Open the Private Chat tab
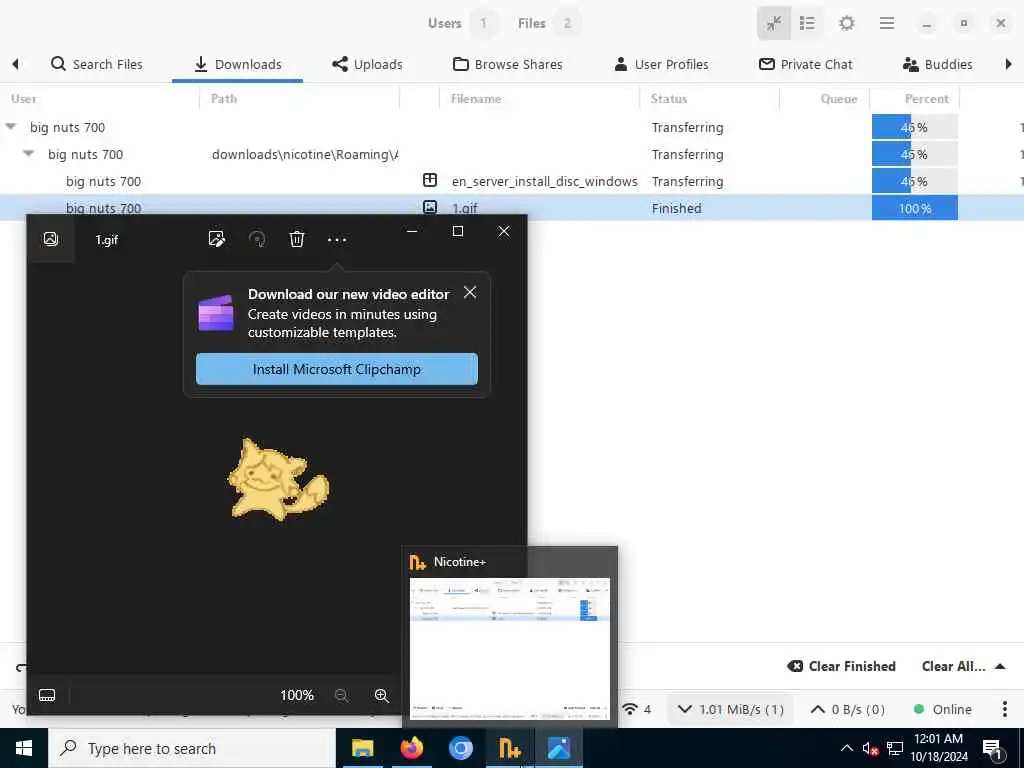 tap(806, 64)
